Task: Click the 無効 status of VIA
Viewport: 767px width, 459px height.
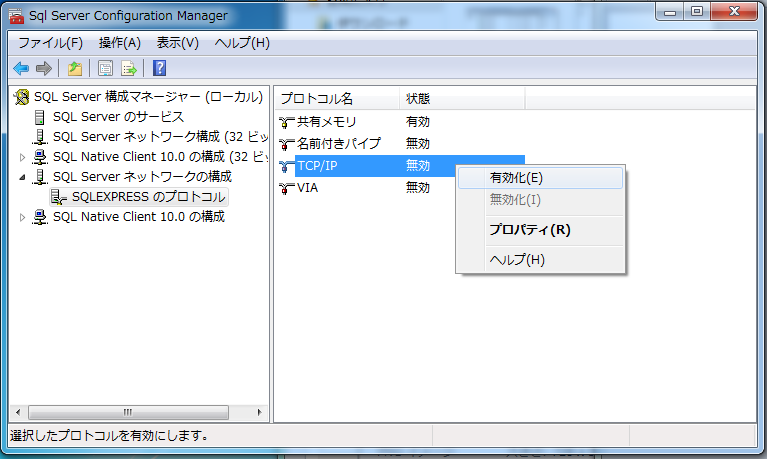Action: [418, 188]
